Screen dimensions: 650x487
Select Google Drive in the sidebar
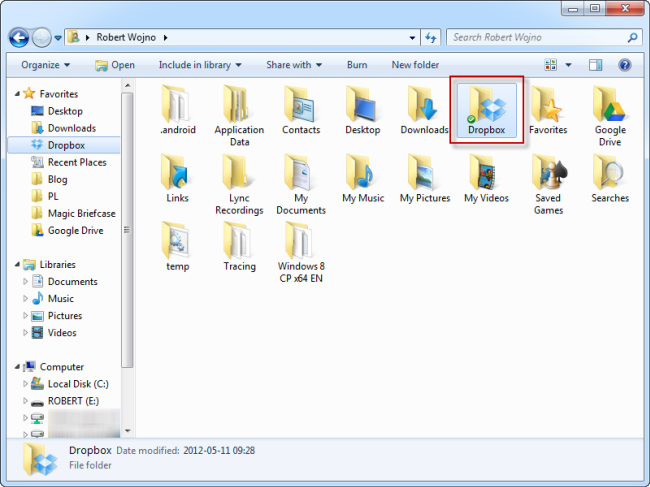coord(75,230)
